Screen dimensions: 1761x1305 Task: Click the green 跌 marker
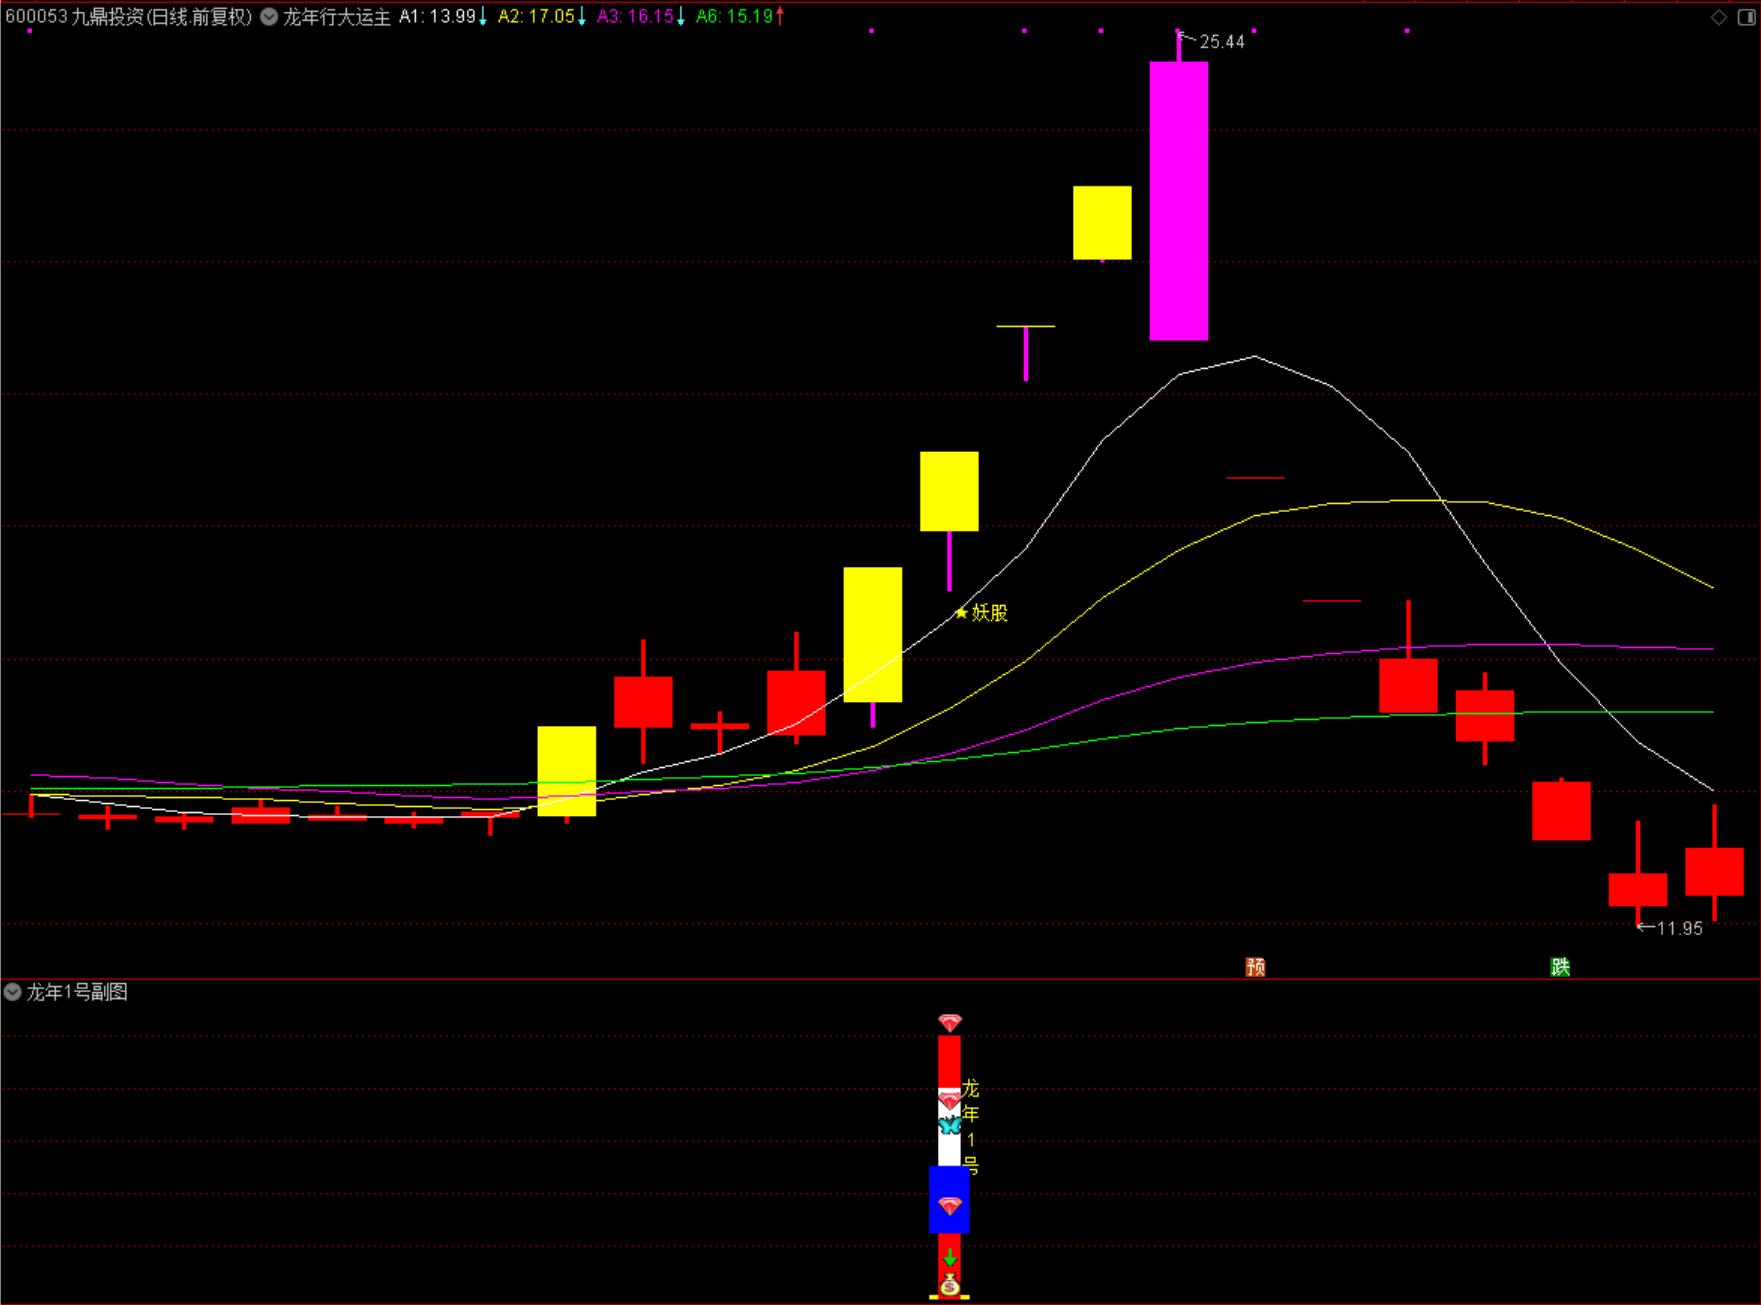coord(1560,966)
